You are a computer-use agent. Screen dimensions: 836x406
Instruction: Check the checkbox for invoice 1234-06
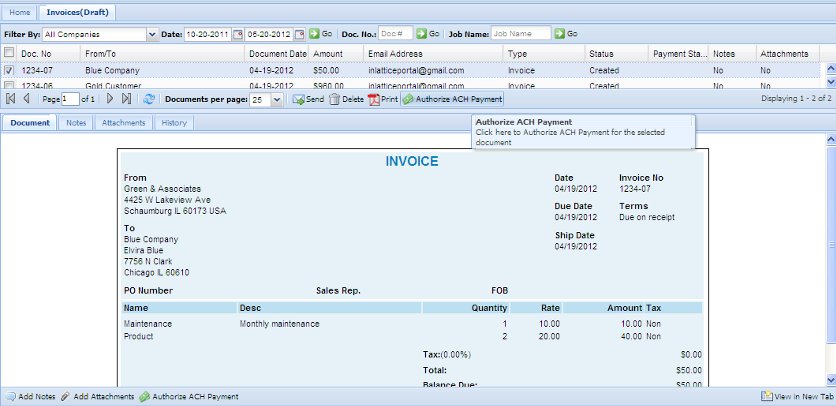(x=9, y=87)
